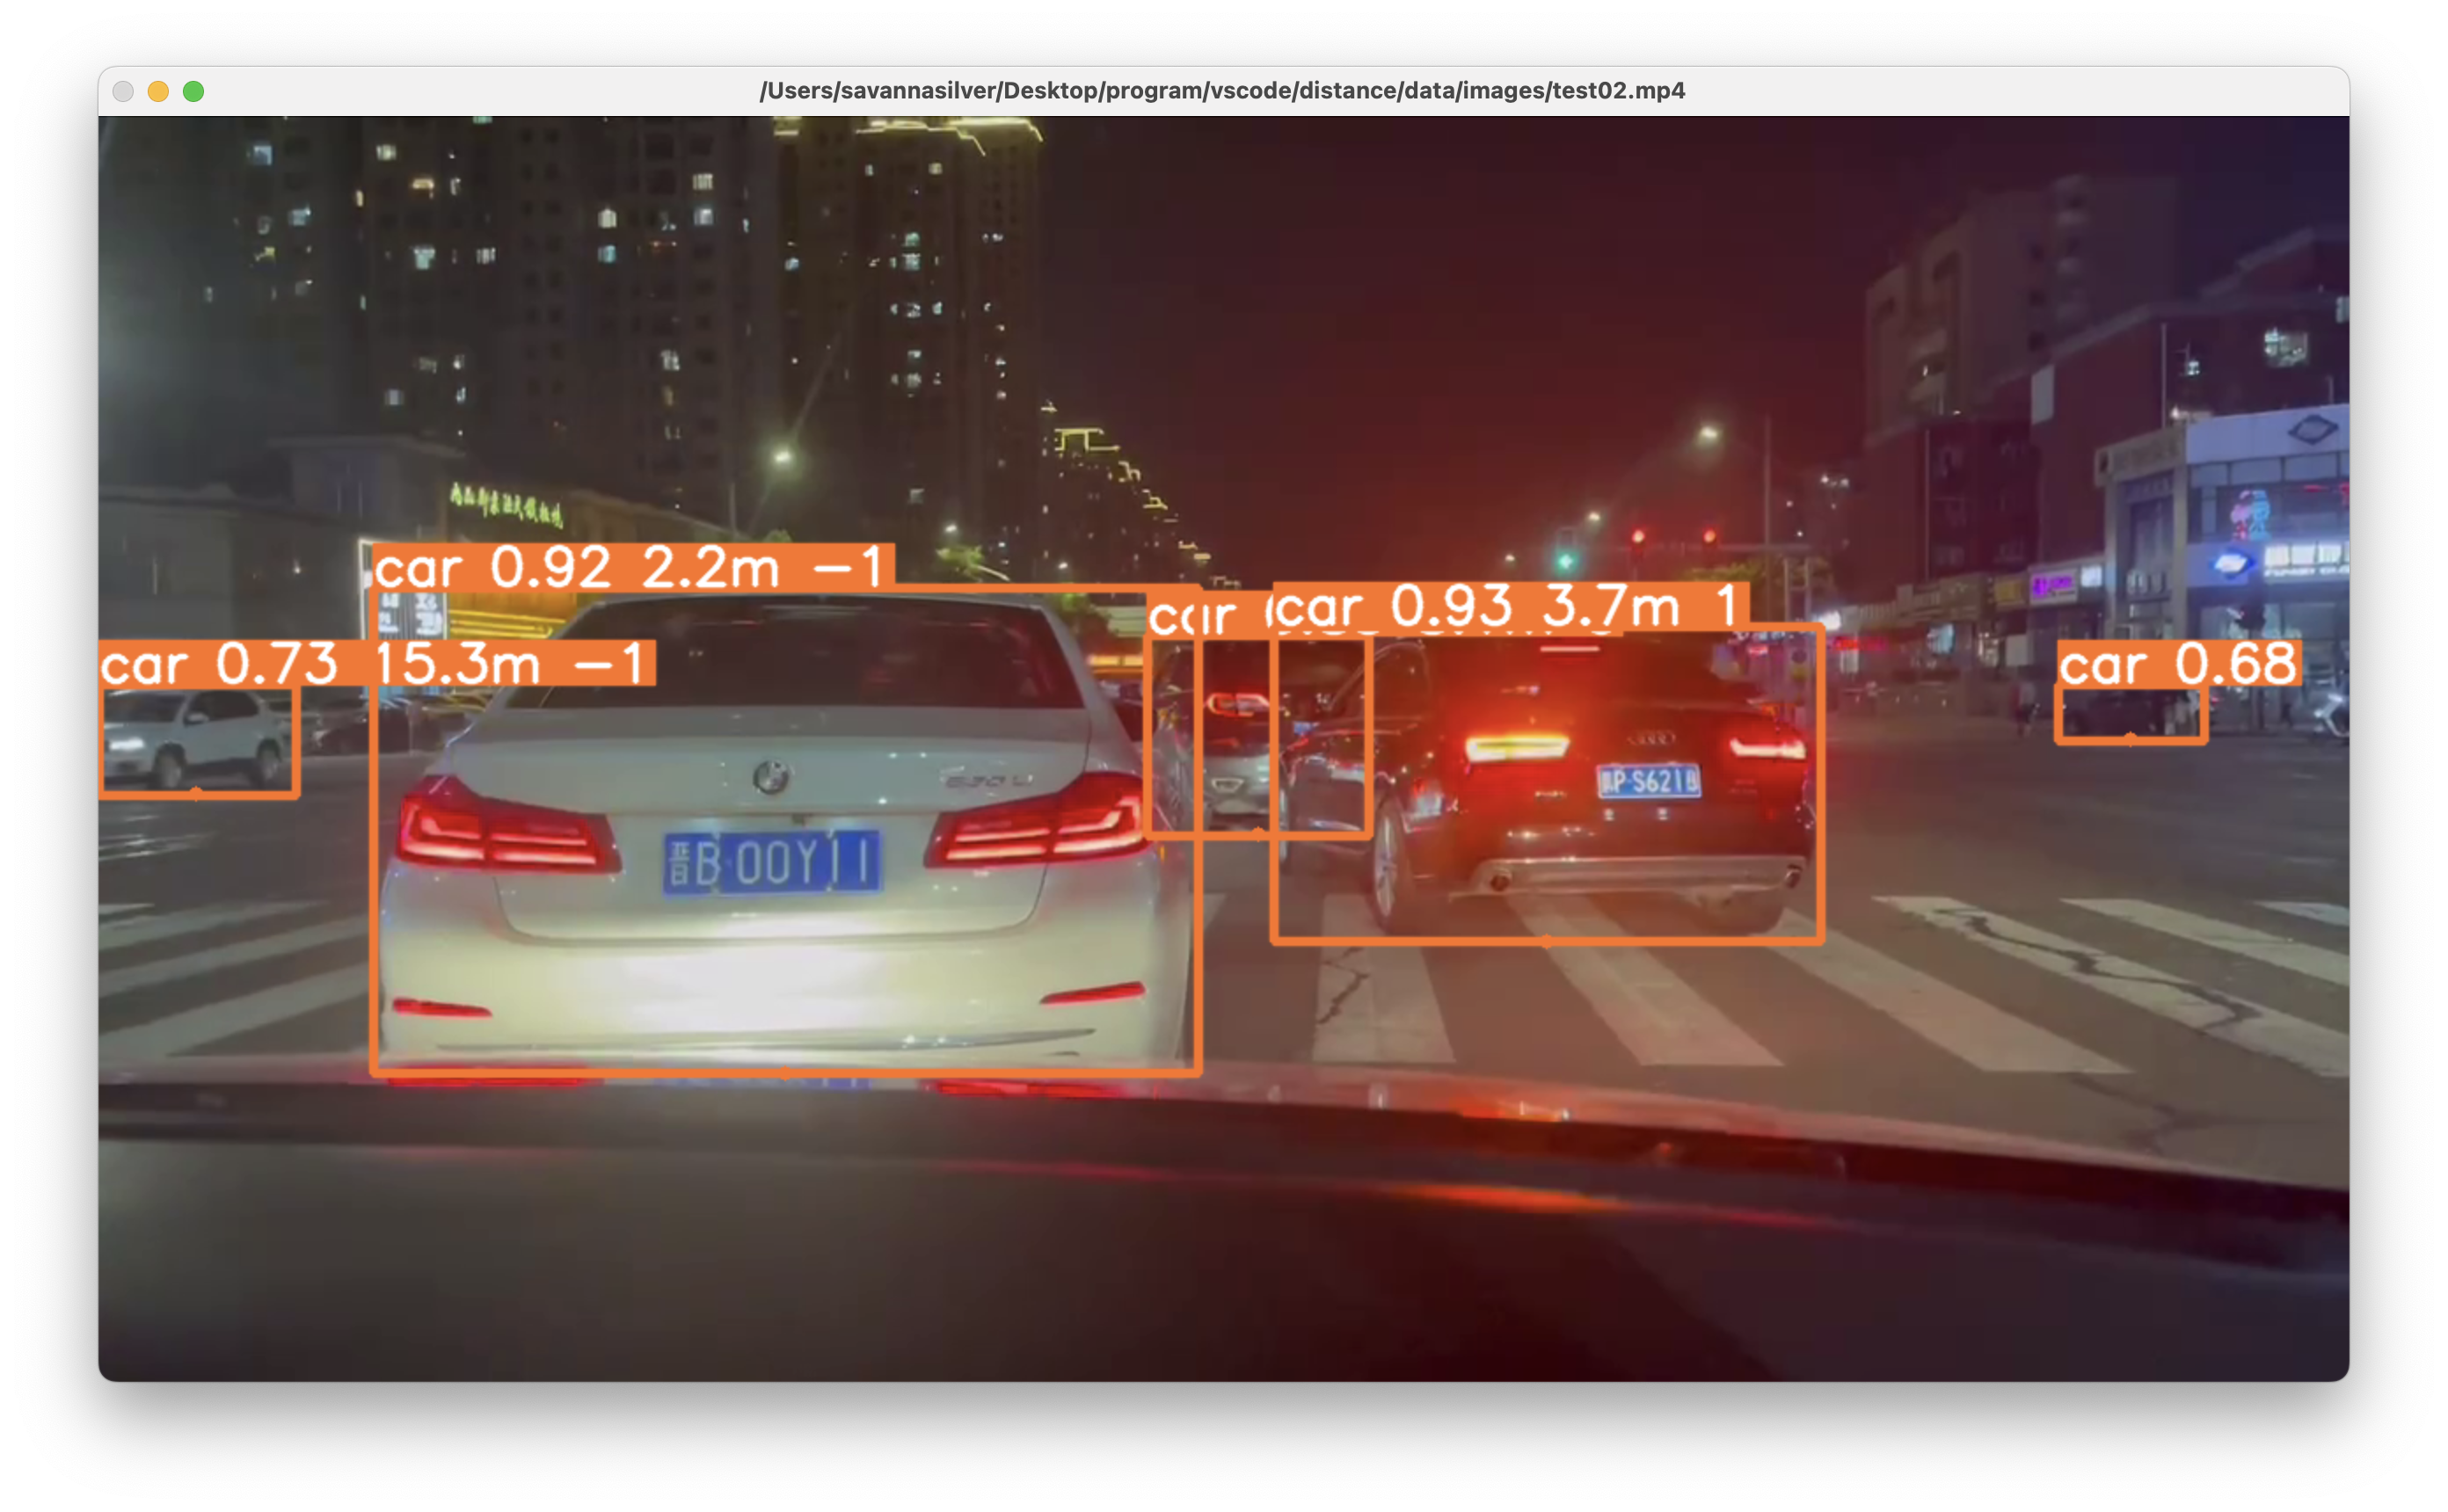Click the green traffic light
Screen dimensions: 2448x1512
tap(1565, 561)
